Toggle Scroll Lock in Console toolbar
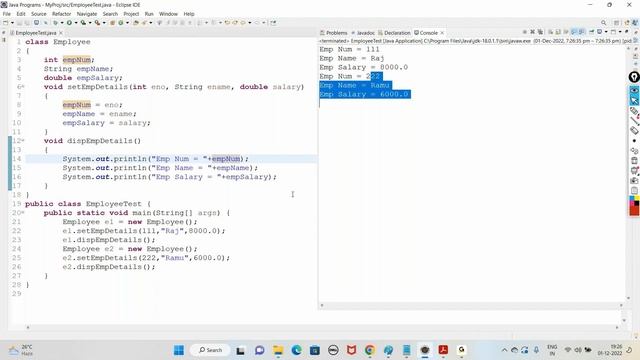Viewport: 640px width, 360px height. (x=558, y=32)
